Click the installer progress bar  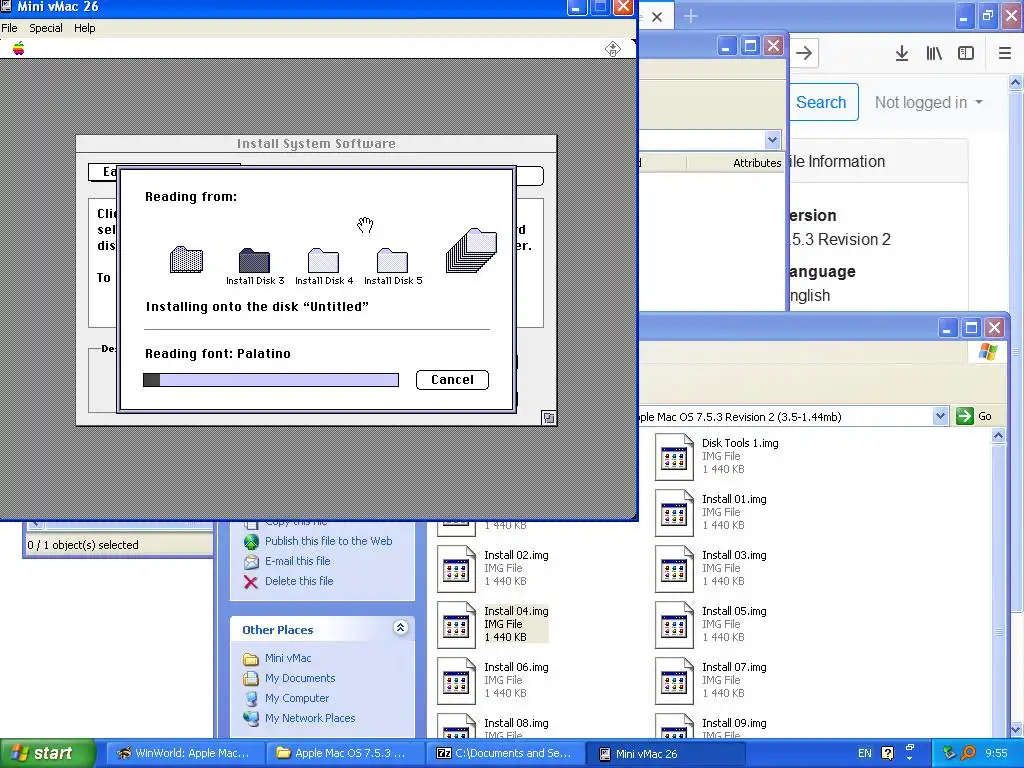coord(271,380)
